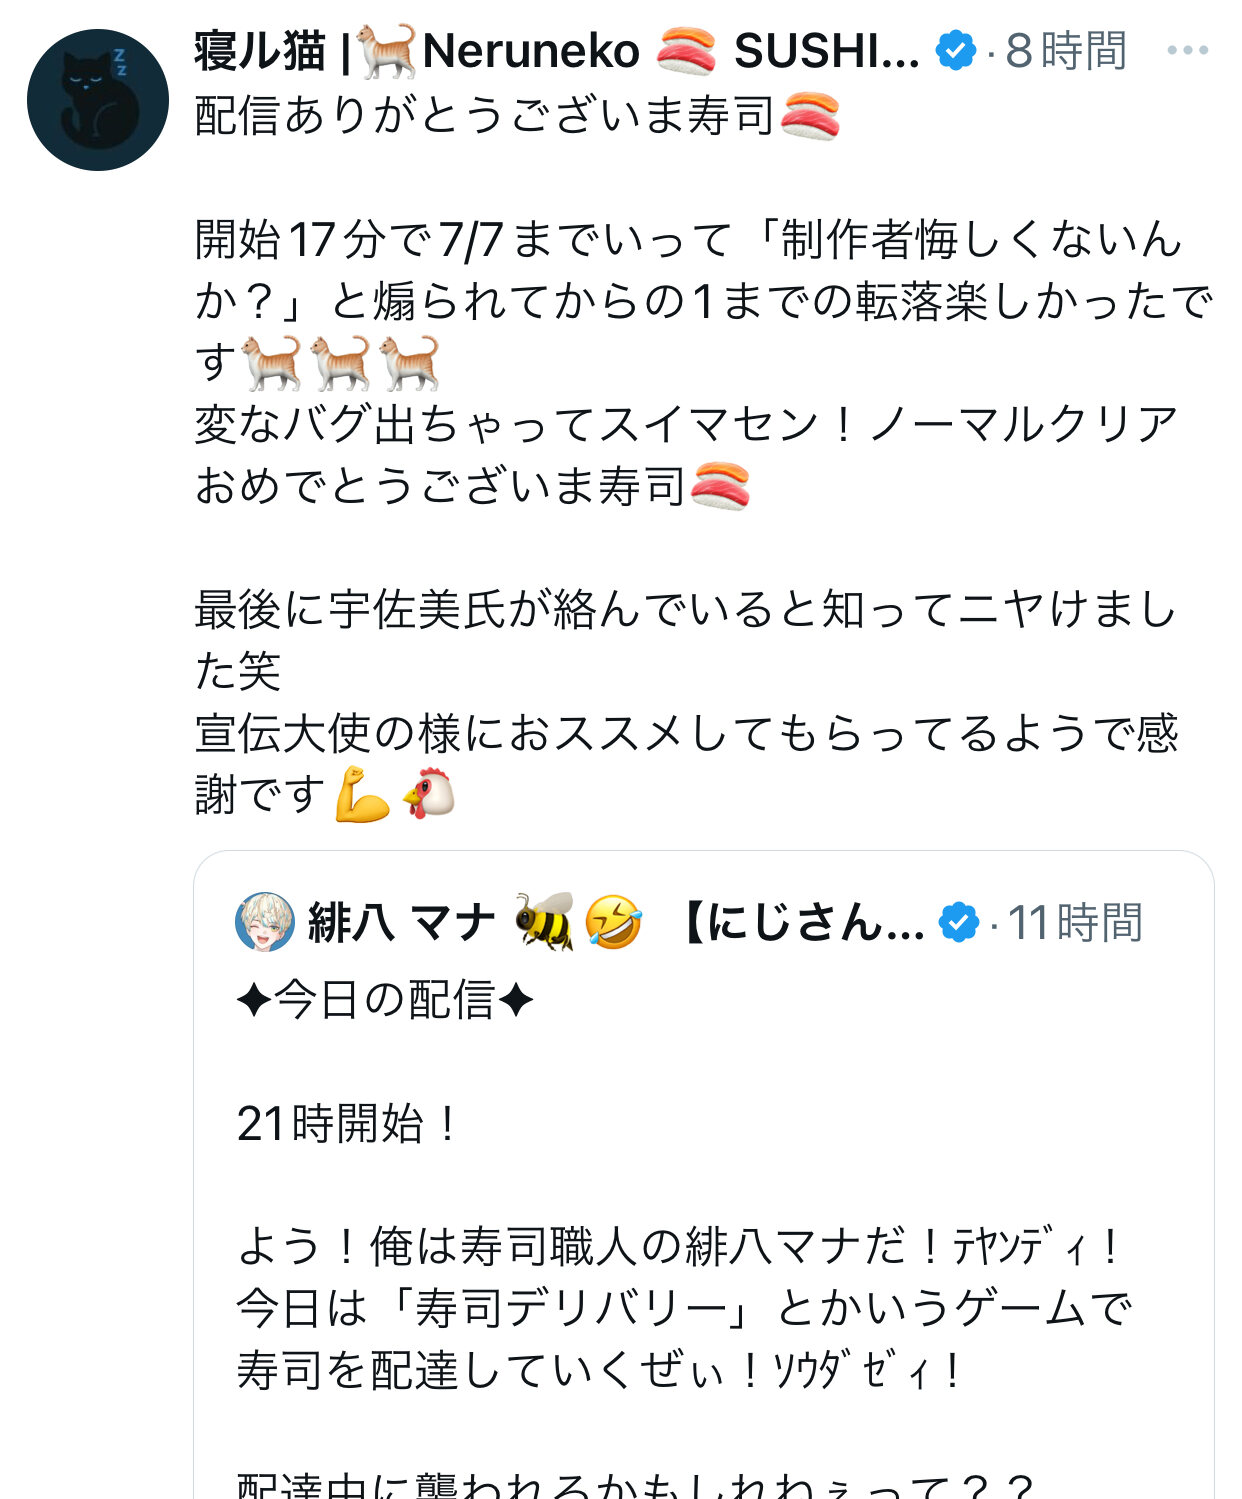Click the chicken emoji after 謝です
This screenshot has height=1499, width=1242.
(430, 795)
